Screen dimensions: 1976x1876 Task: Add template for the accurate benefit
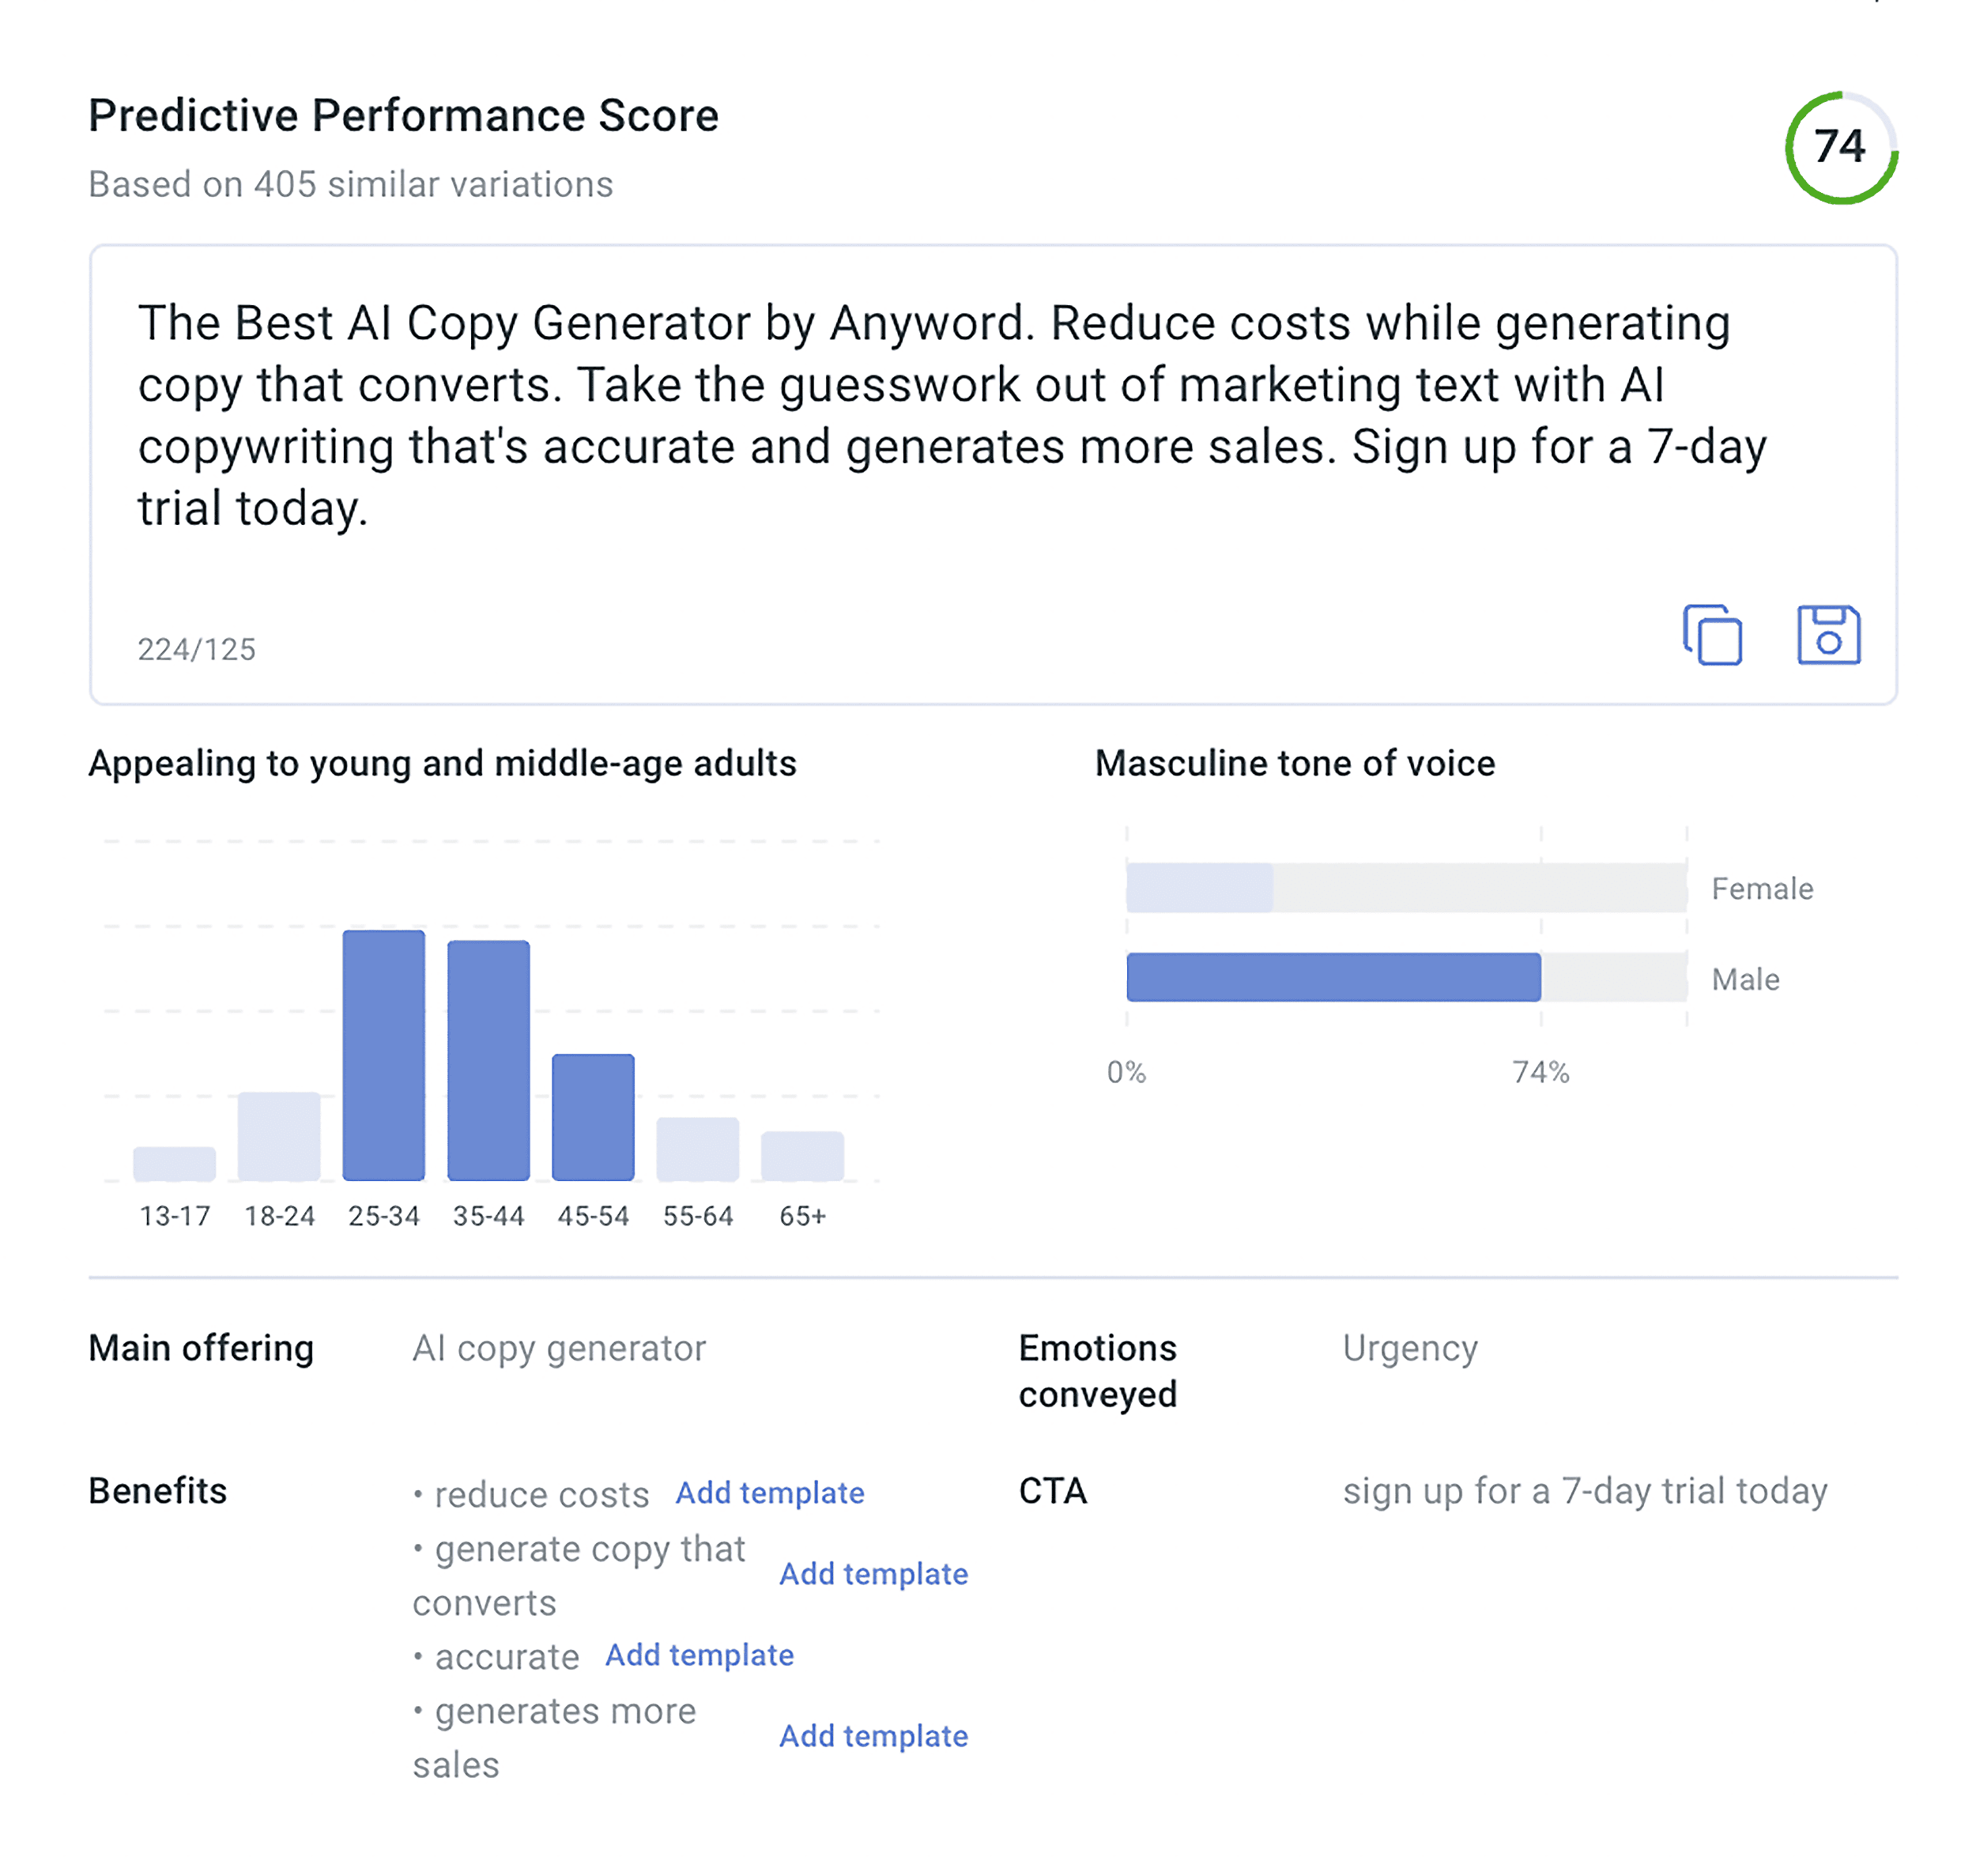pyautogui.click(x=699, y=1655)
